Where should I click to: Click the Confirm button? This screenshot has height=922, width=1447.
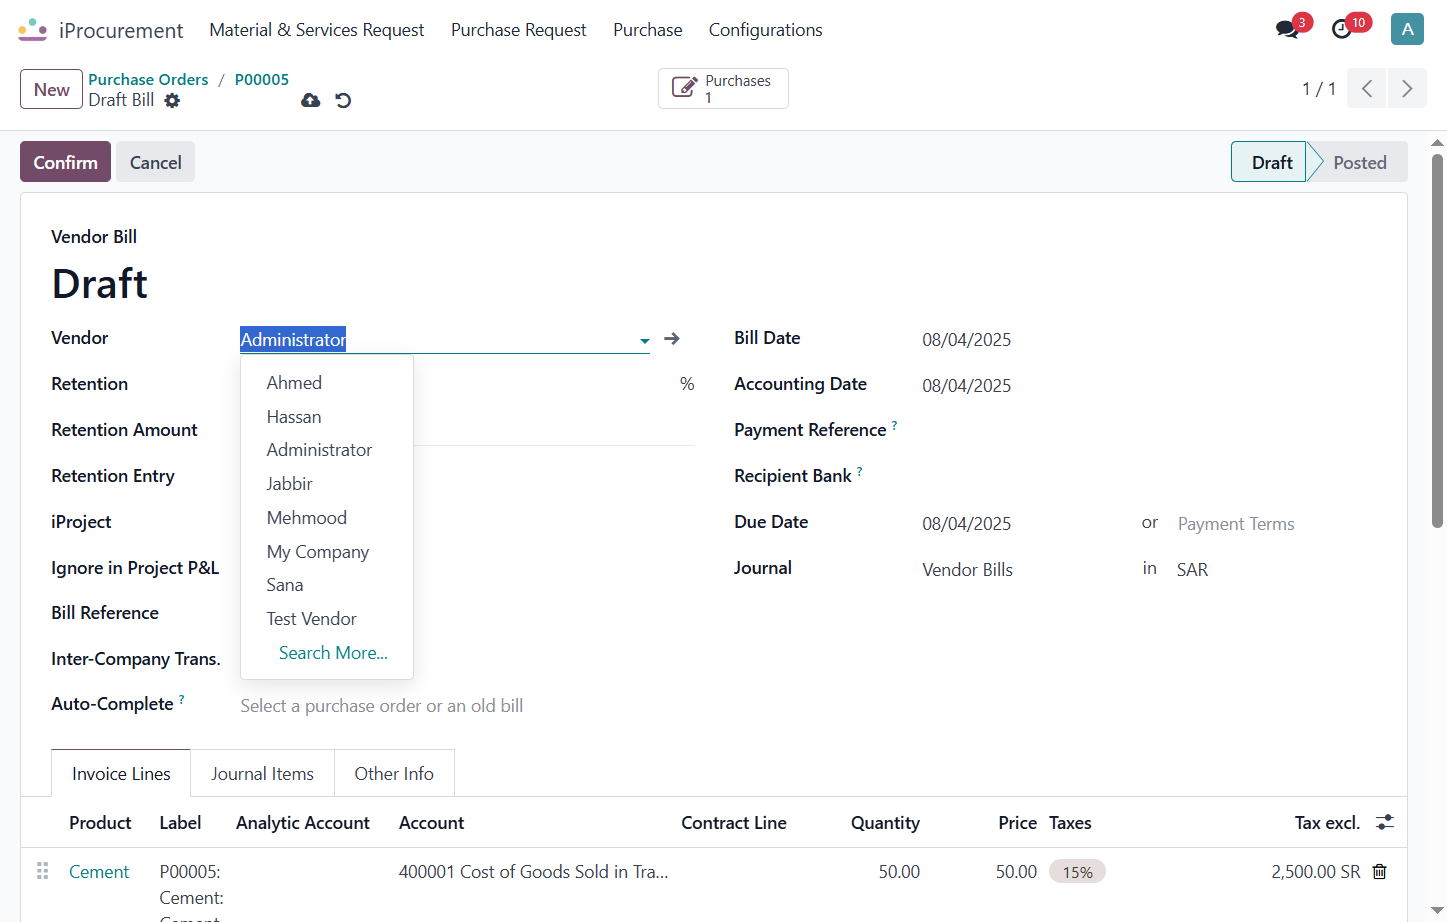[66, 162]
